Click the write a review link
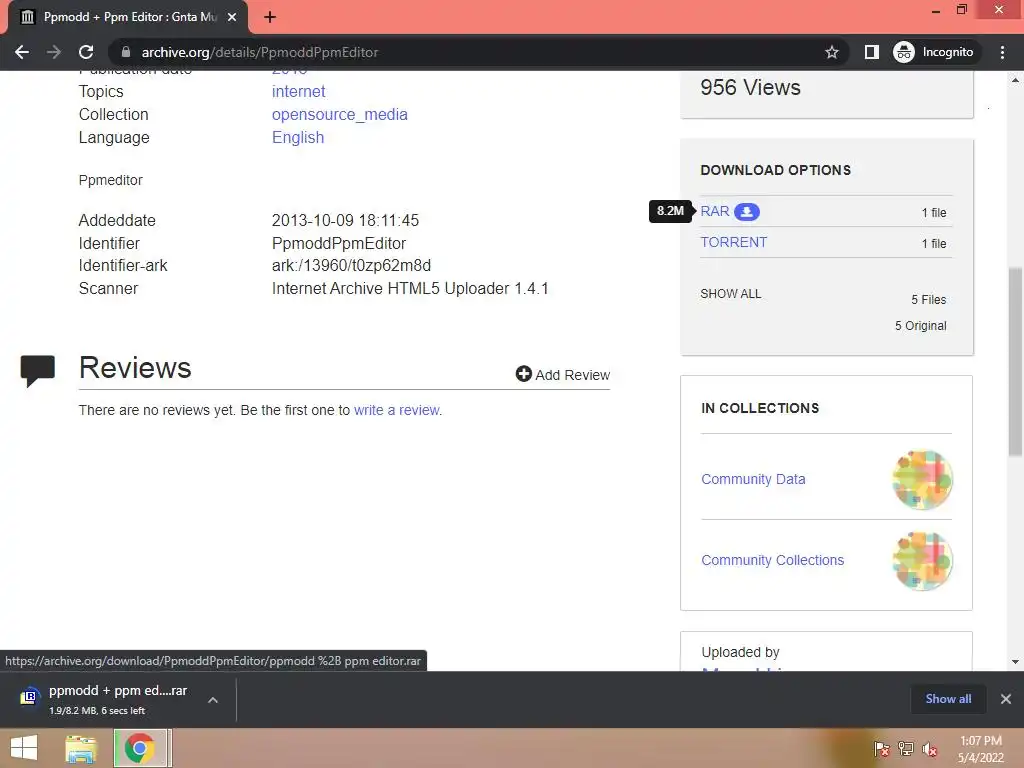The width and height of the screenshot is (1024, 768). [397, 410]
